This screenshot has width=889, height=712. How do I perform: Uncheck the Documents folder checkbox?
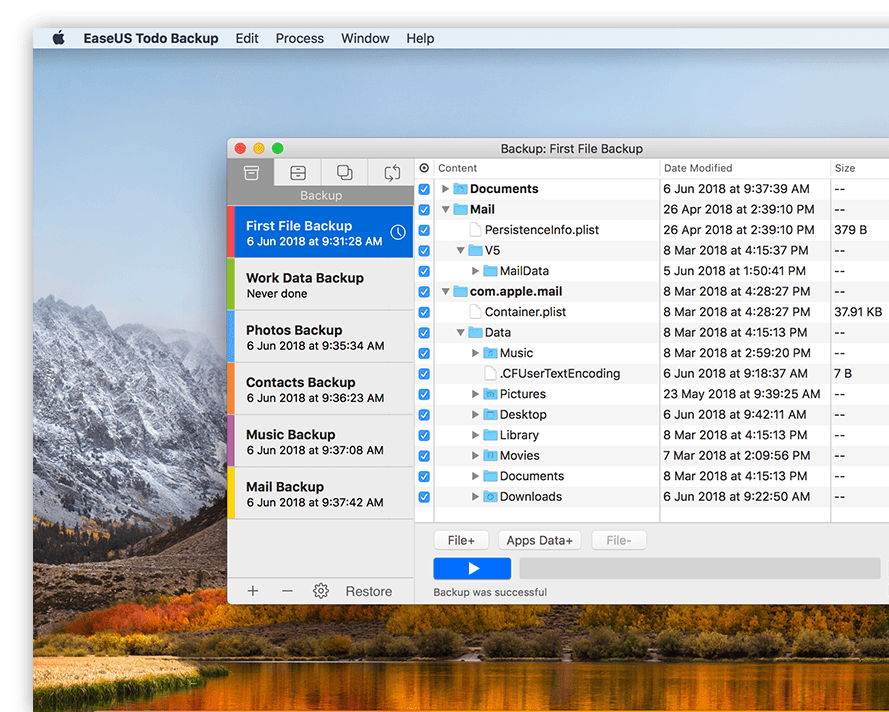click(x=424, y=188)
